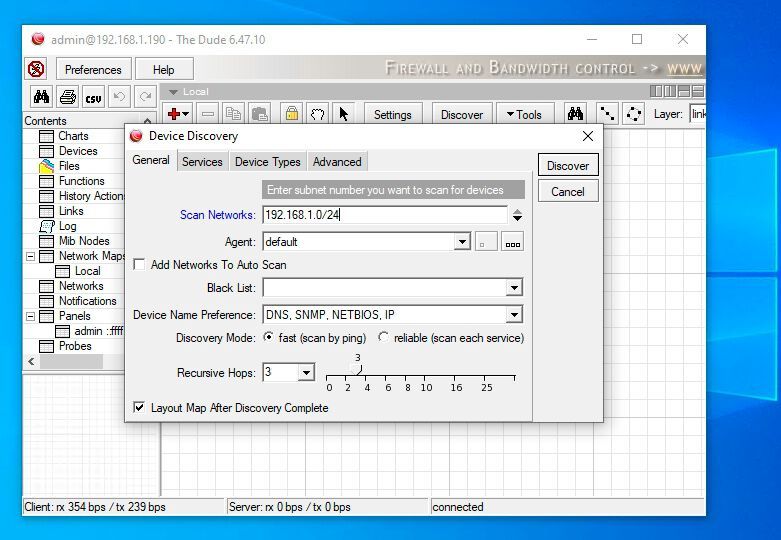This screenshot has width=781, height=540.
Task: Expand the Black List dropdown
Action: [x=513, y=288]
